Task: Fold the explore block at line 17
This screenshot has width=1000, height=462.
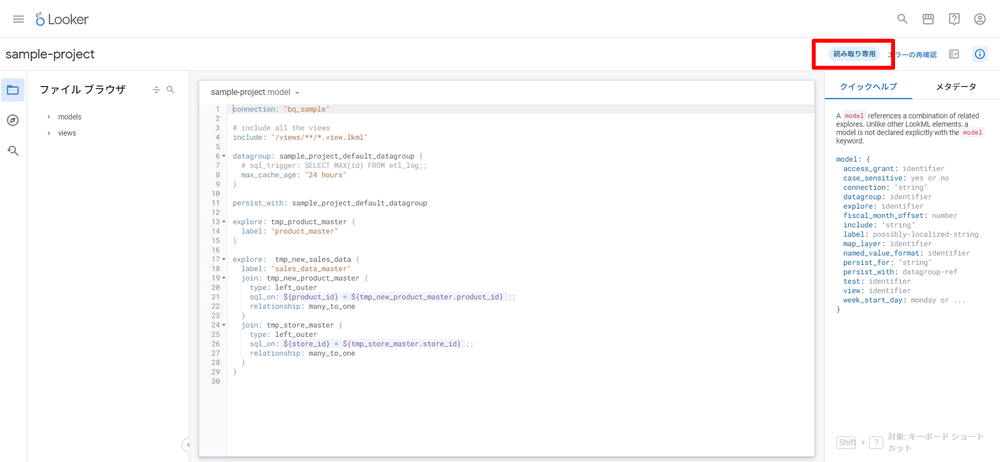Action: coord(223,259)
